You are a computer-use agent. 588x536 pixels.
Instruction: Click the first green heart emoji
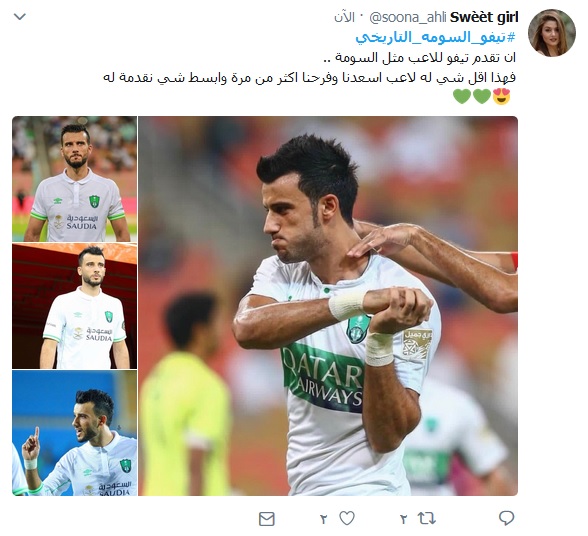(482, 96)
